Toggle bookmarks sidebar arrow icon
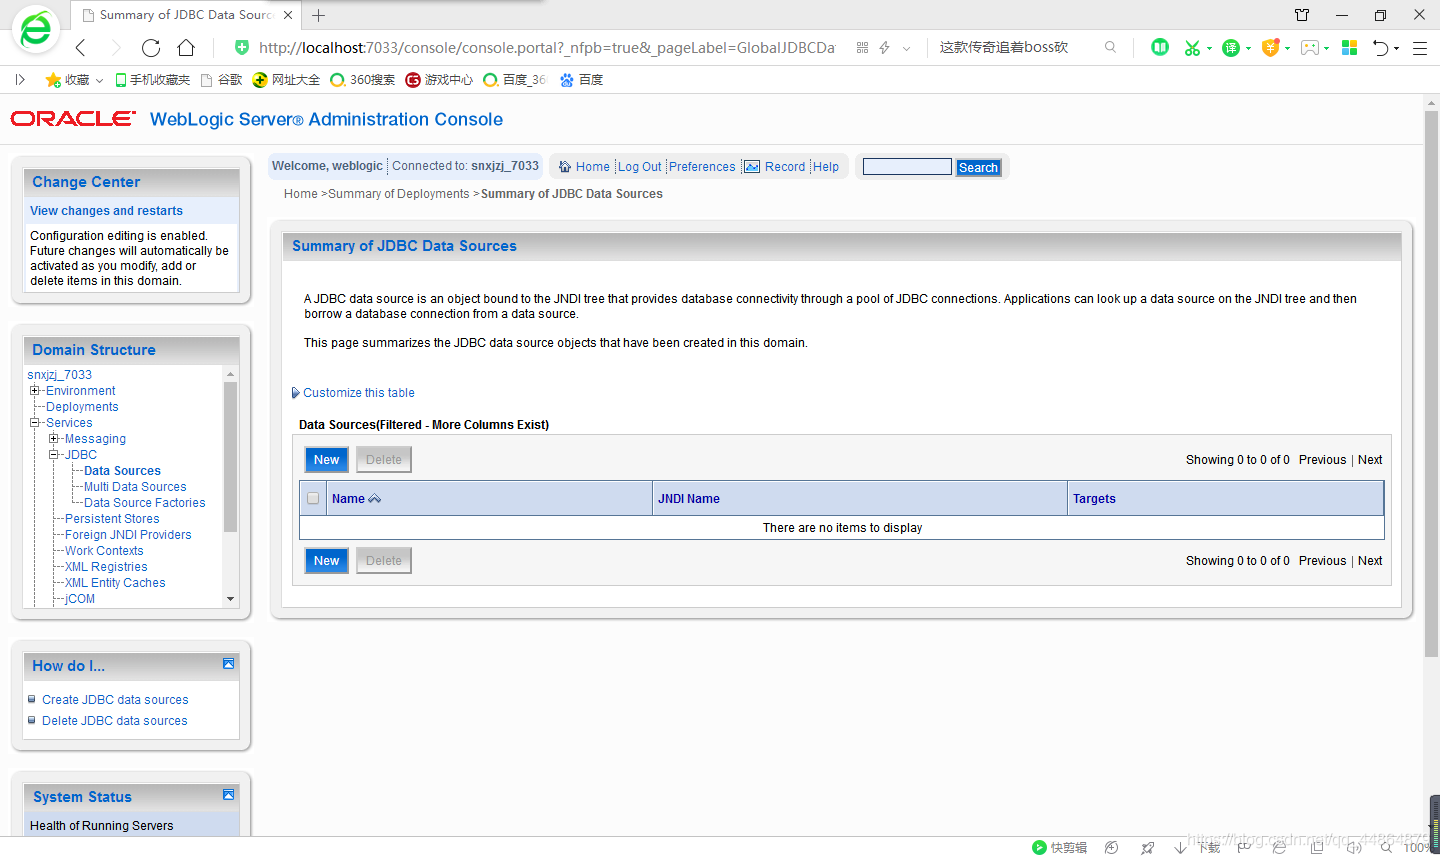Image resolution: width=1440 pixels, height=858 pixels. [x=20, y=79]
